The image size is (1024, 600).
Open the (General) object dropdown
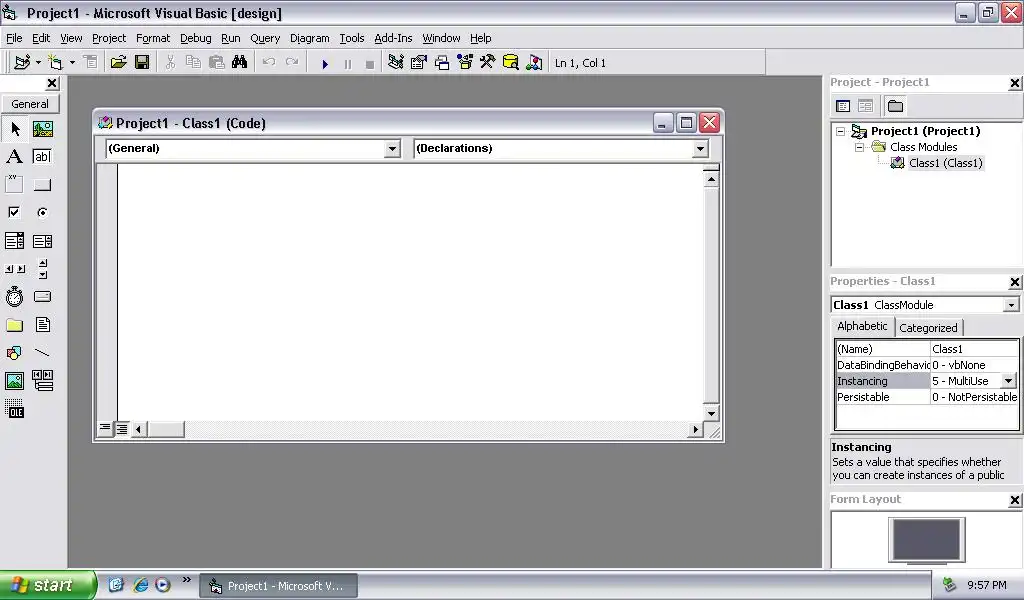point(392,149)
